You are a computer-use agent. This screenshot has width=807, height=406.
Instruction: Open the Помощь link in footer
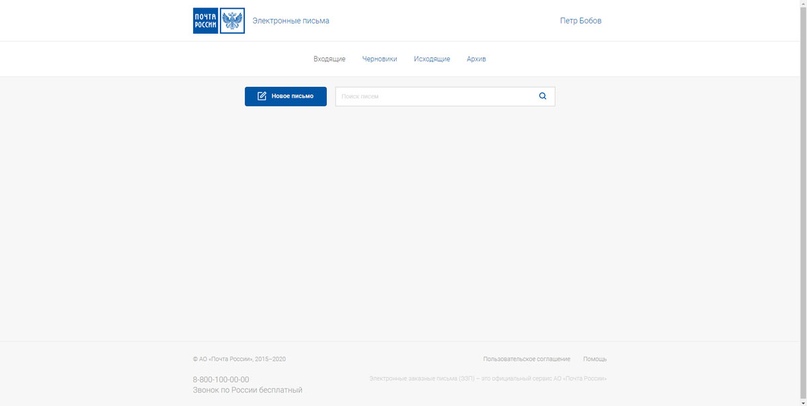[594, 359]
